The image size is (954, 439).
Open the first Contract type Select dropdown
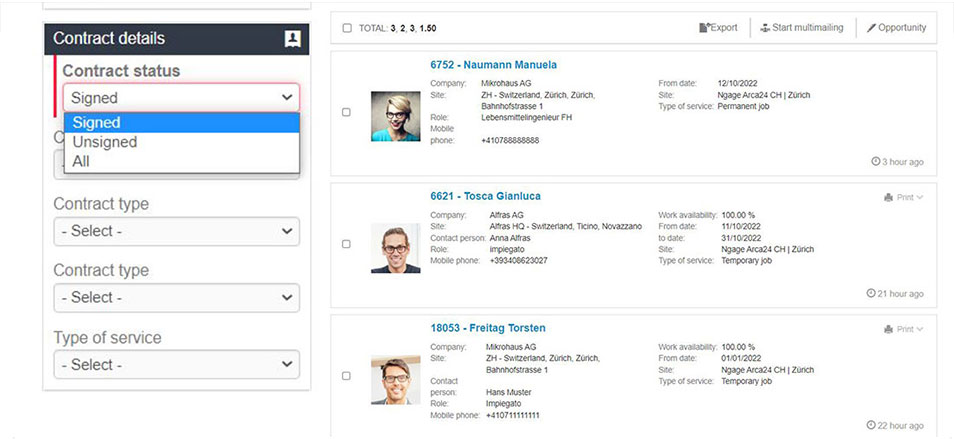click(x=176, y=231)
